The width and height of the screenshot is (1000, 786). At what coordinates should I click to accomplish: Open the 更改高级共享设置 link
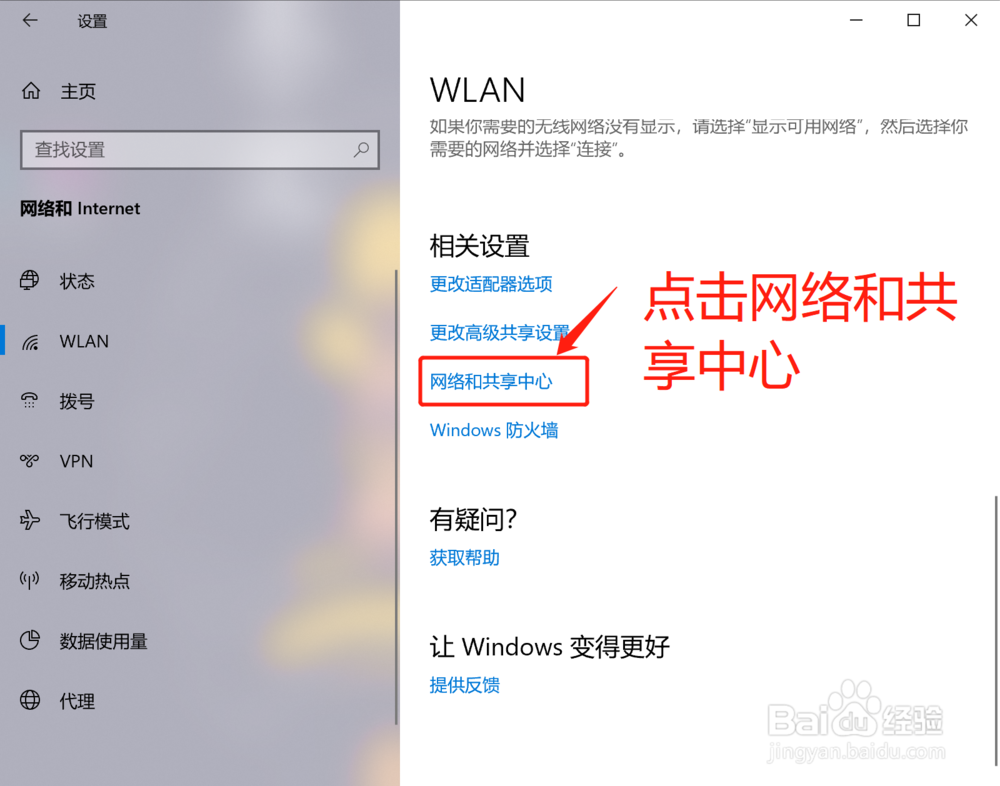coord(499,332)
